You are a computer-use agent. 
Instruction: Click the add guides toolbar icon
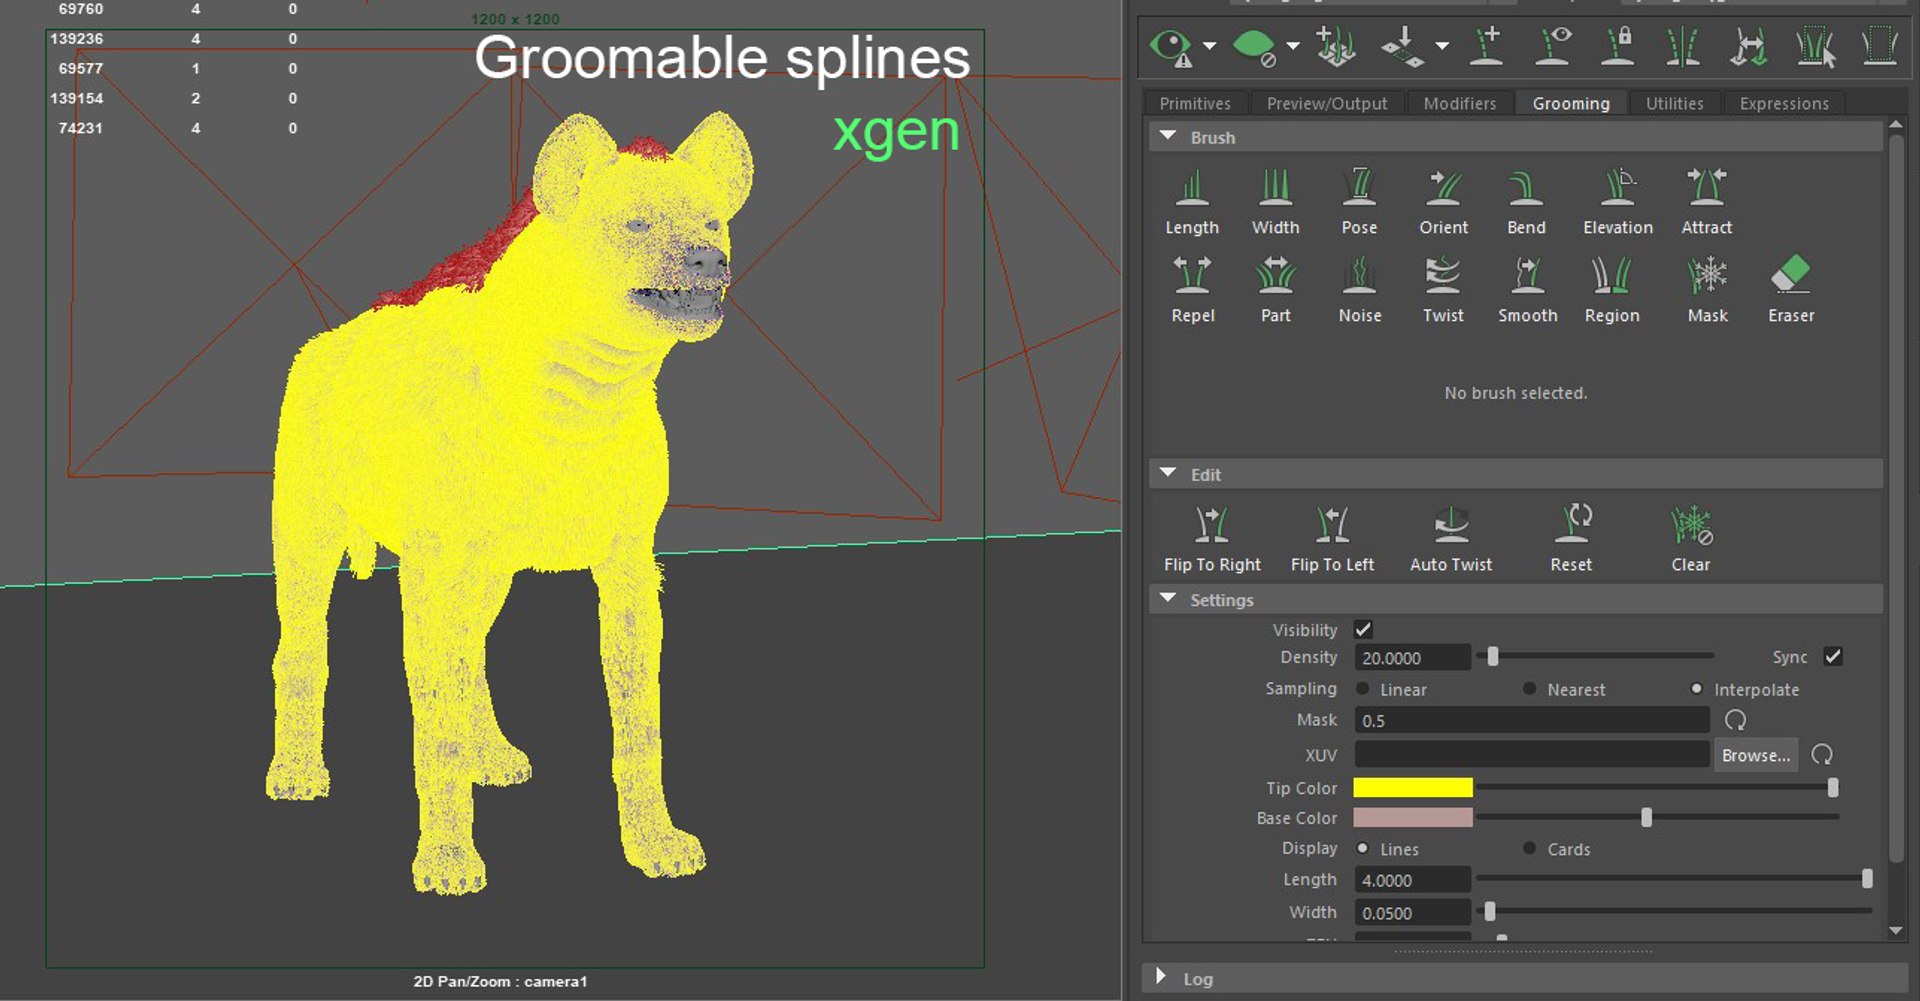[x=1487, y=46]
